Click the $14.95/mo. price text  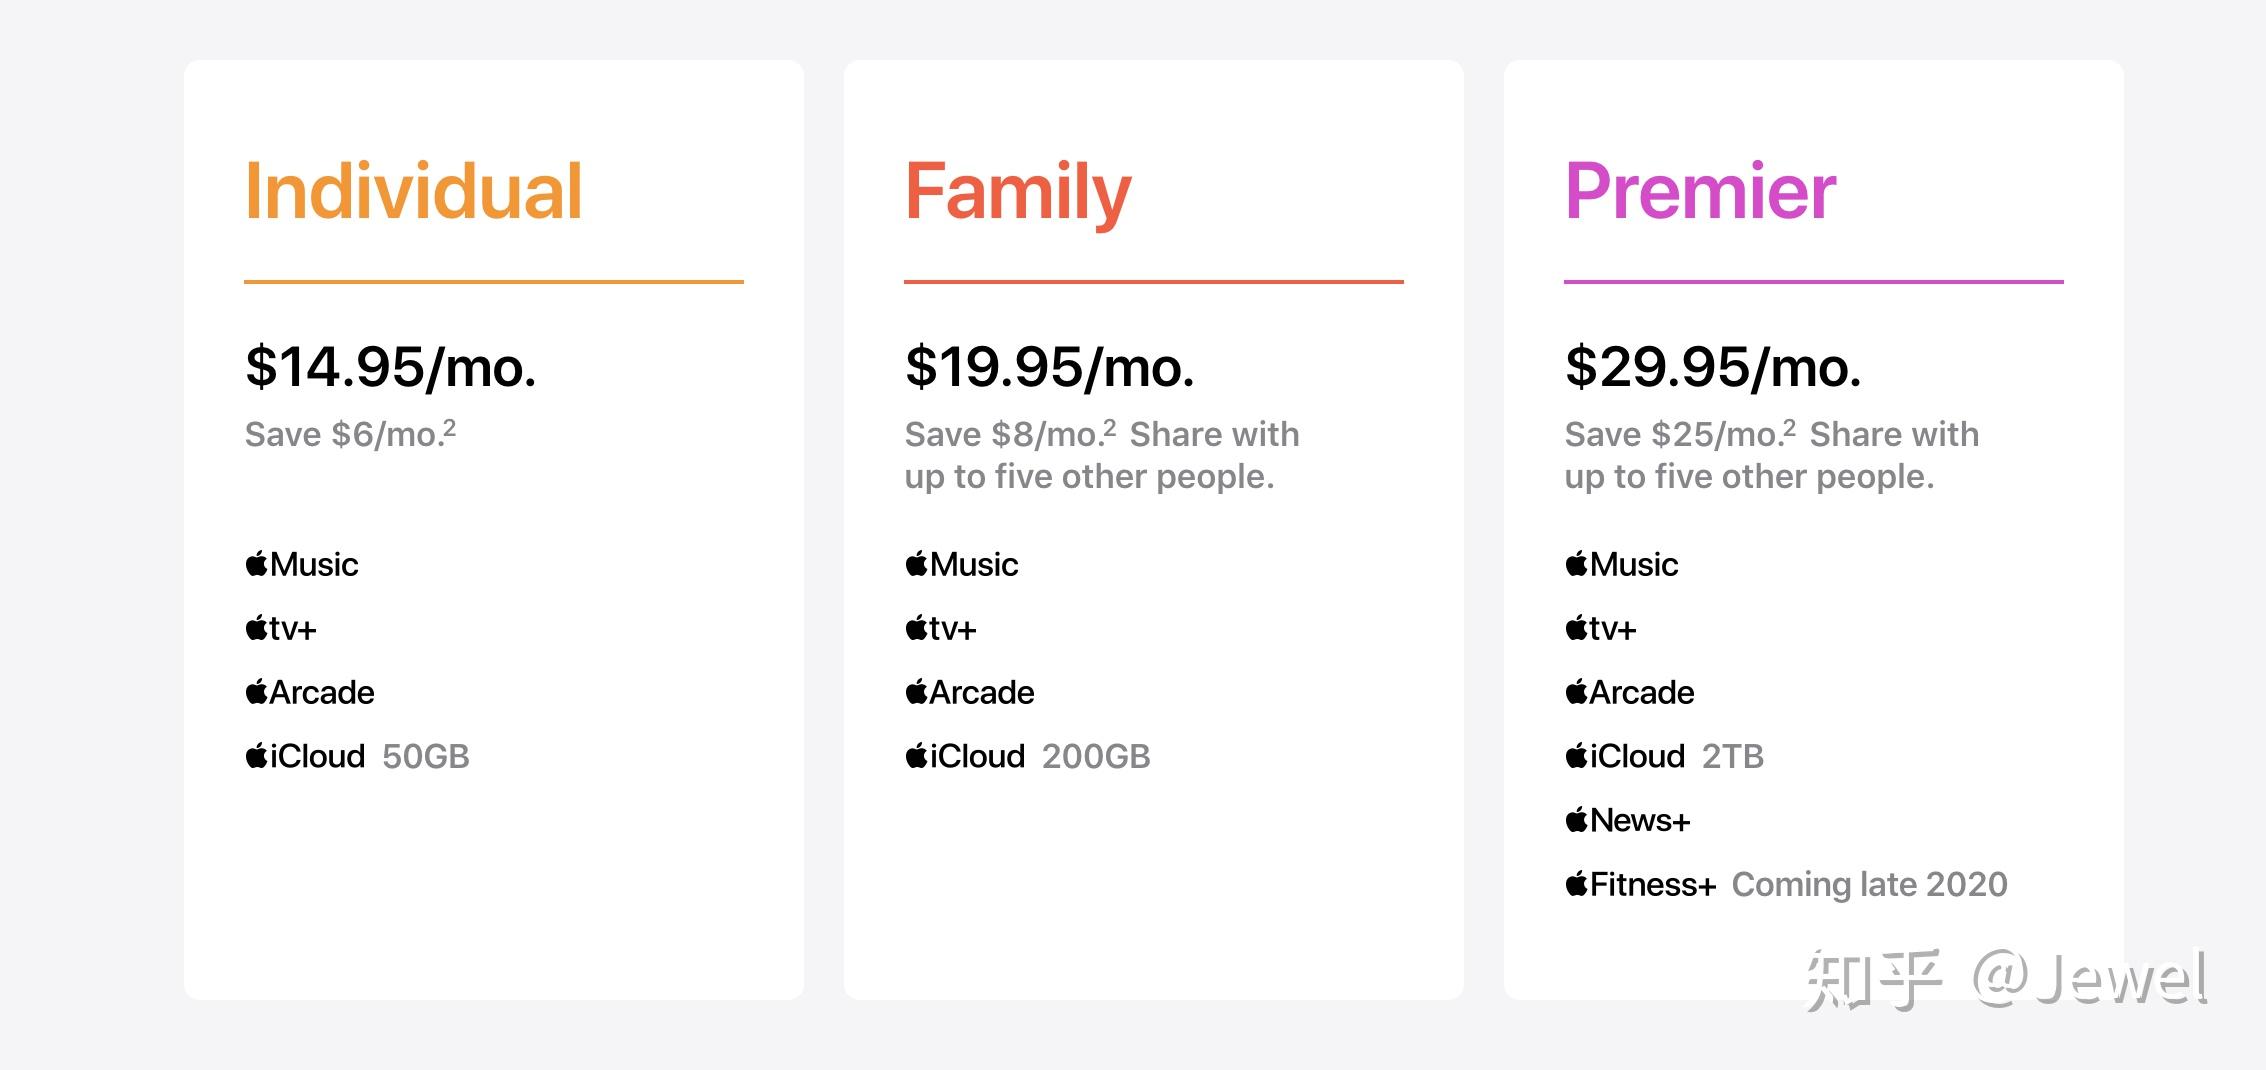pyautogui.click(x=391, y=367)
